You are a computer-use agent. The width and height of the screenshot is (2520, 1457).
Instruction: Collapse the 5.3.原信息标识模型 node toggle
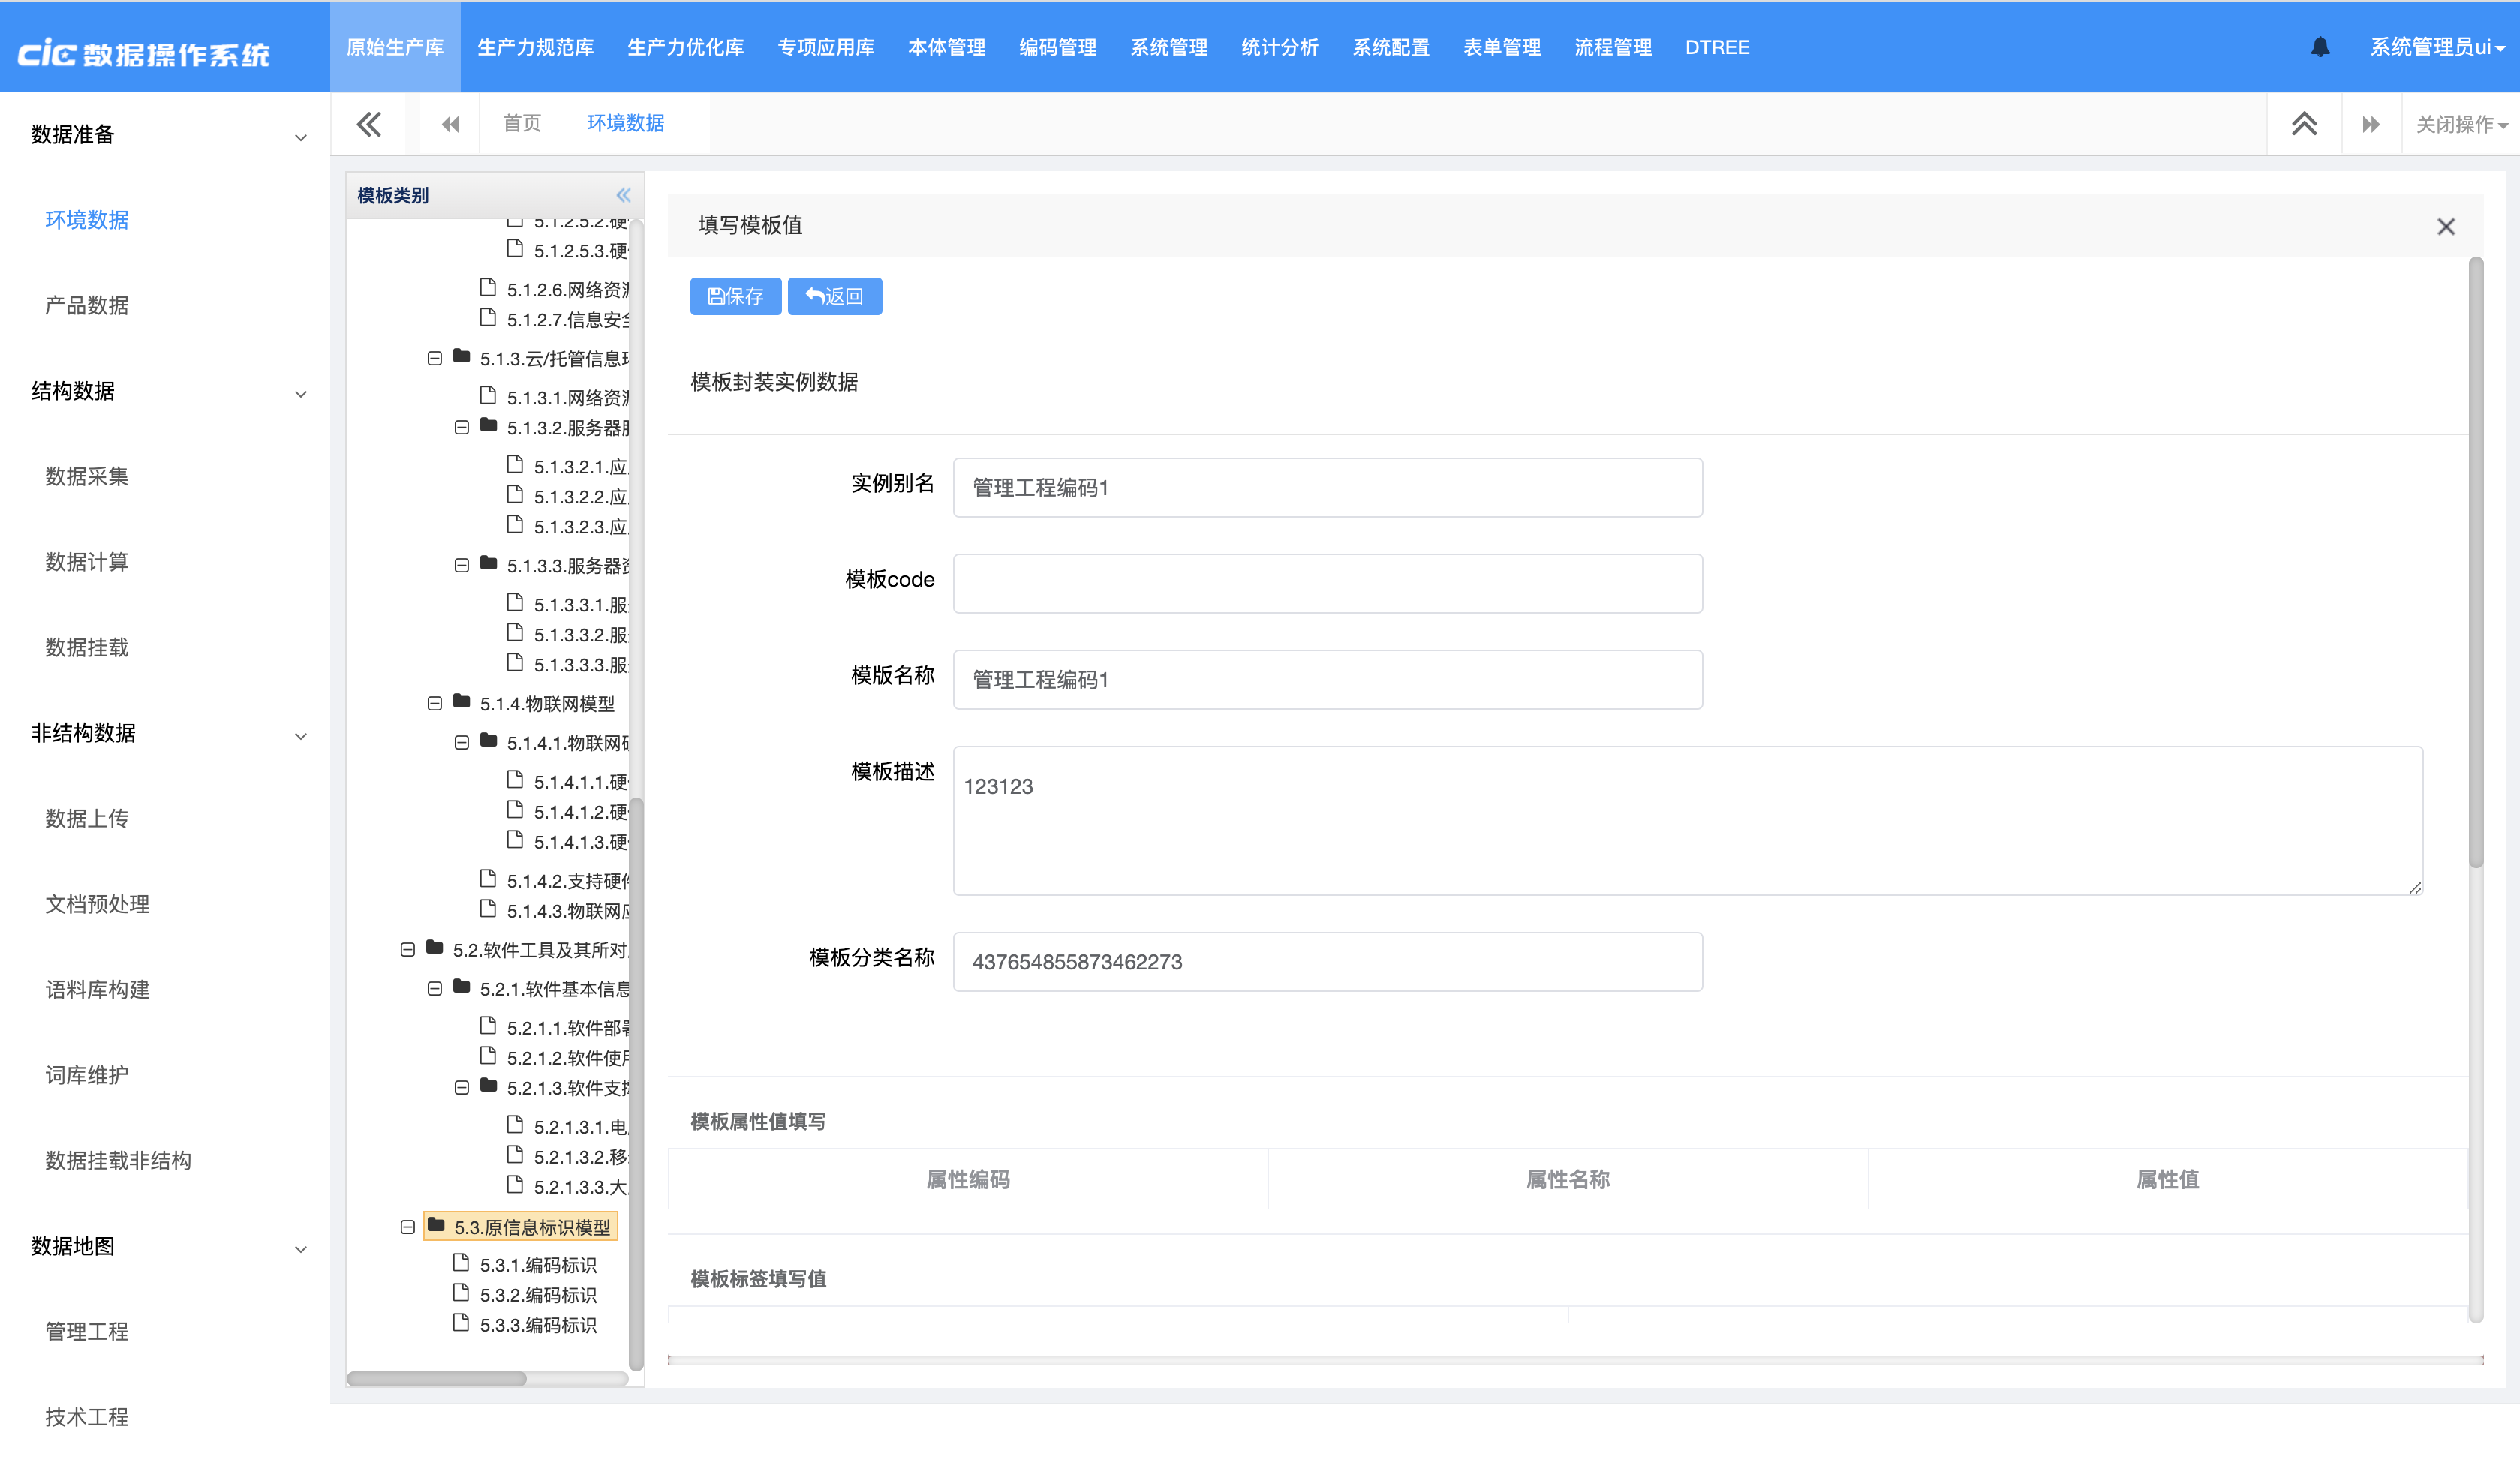click(407, 1227)
